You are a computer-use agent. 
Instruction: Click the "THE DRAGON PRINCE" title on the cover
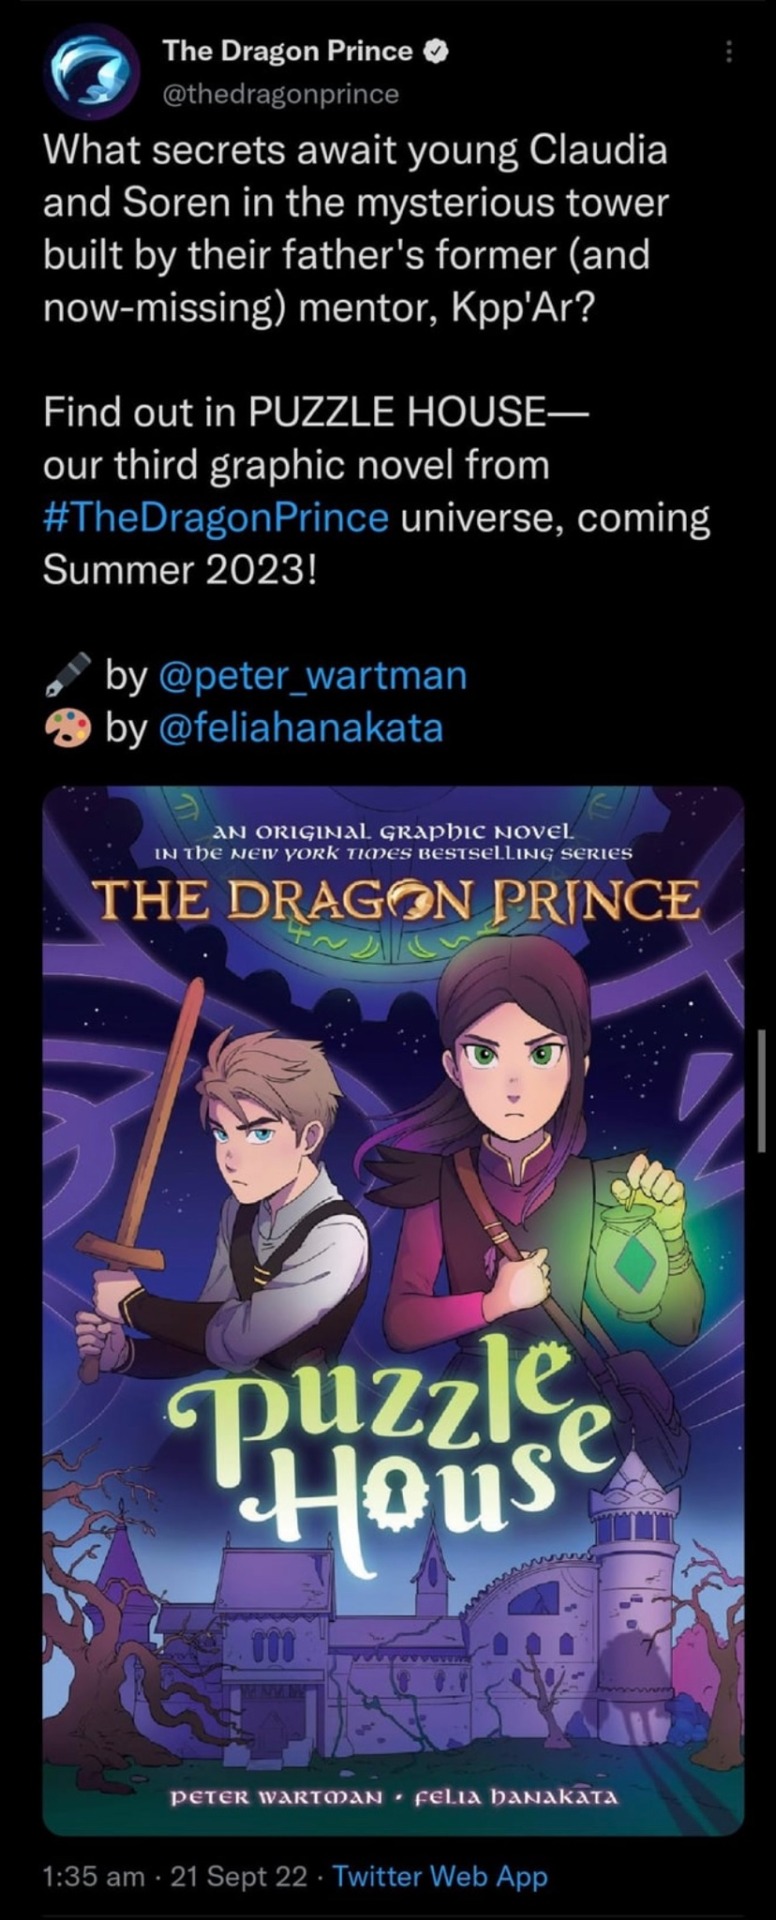point(395,904)
